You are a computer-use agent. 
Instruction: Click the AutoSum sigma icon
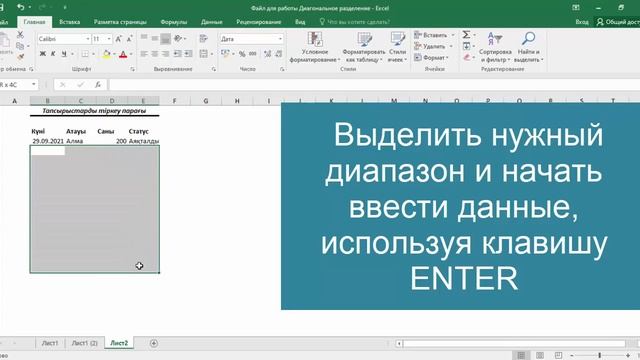point(466,35)
